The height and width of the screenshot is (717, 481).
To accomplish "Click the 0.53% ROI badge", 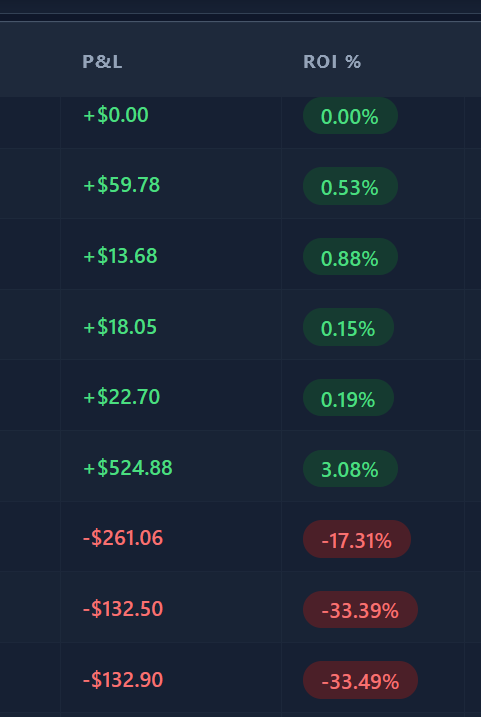I will 350,187.
